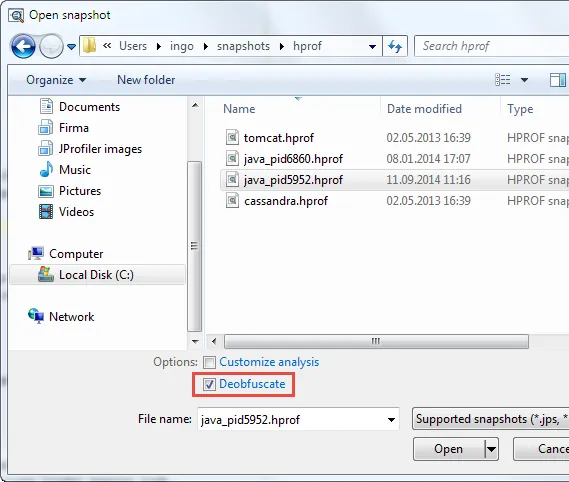Click the Computer monitor icon
The height and width of the screenshot is (482, 569).
[x=36, y=253]
